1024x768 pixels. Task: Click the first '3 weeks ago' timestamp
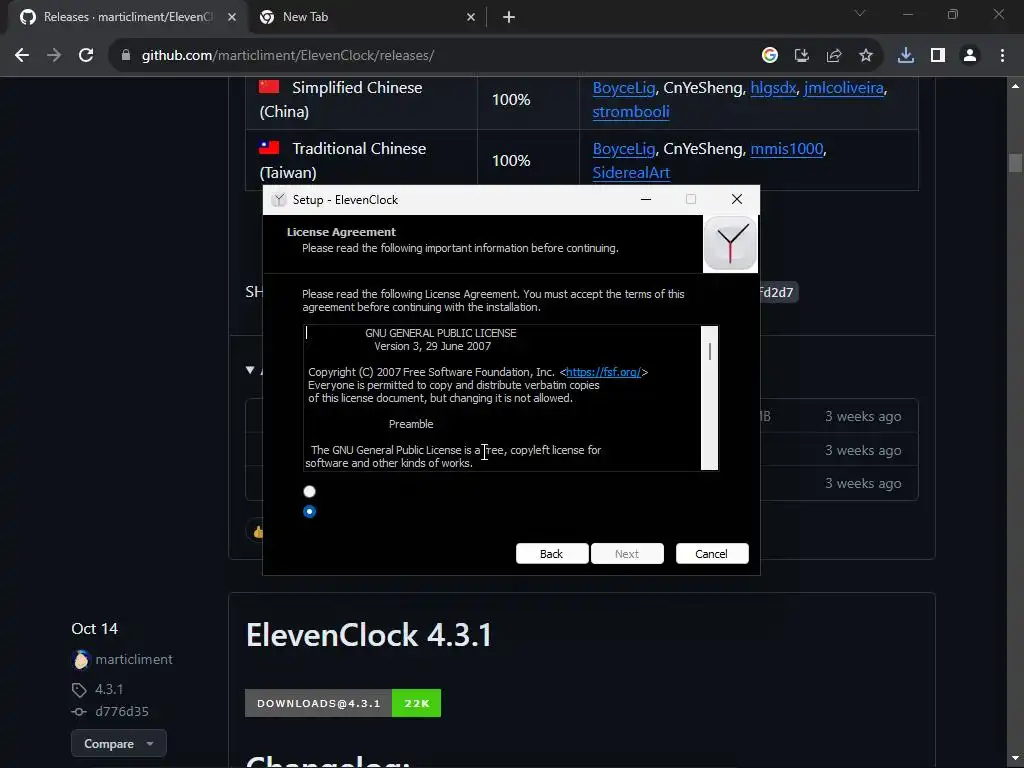[863, 417]
